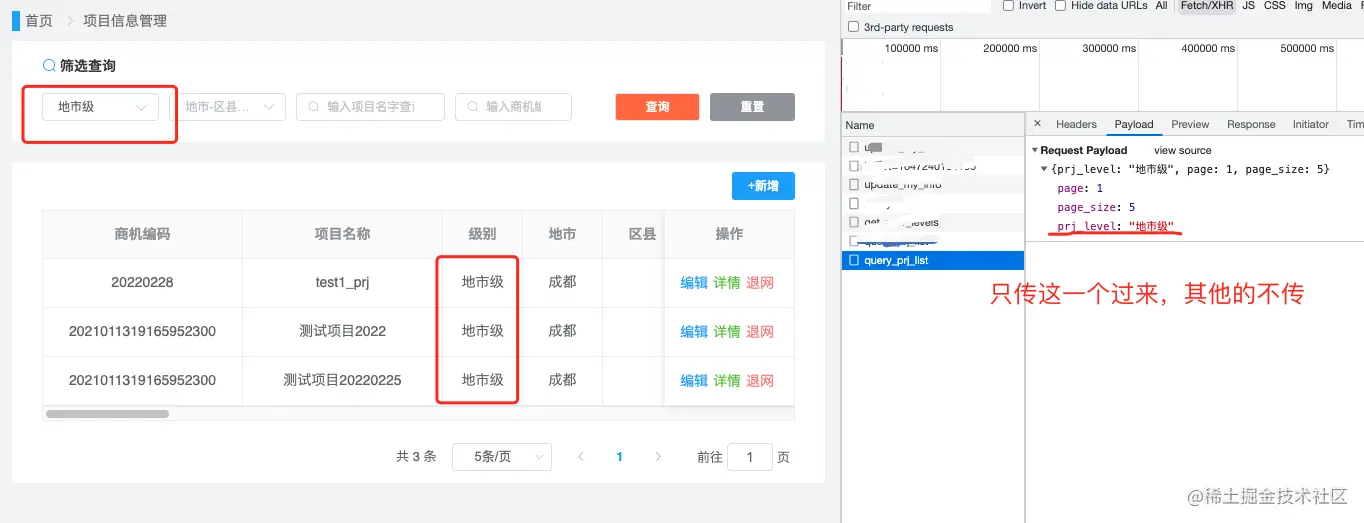Screen dimensions: 1364x523
Task: Click 退网 for test1_prj row
Action: (760, 283)
